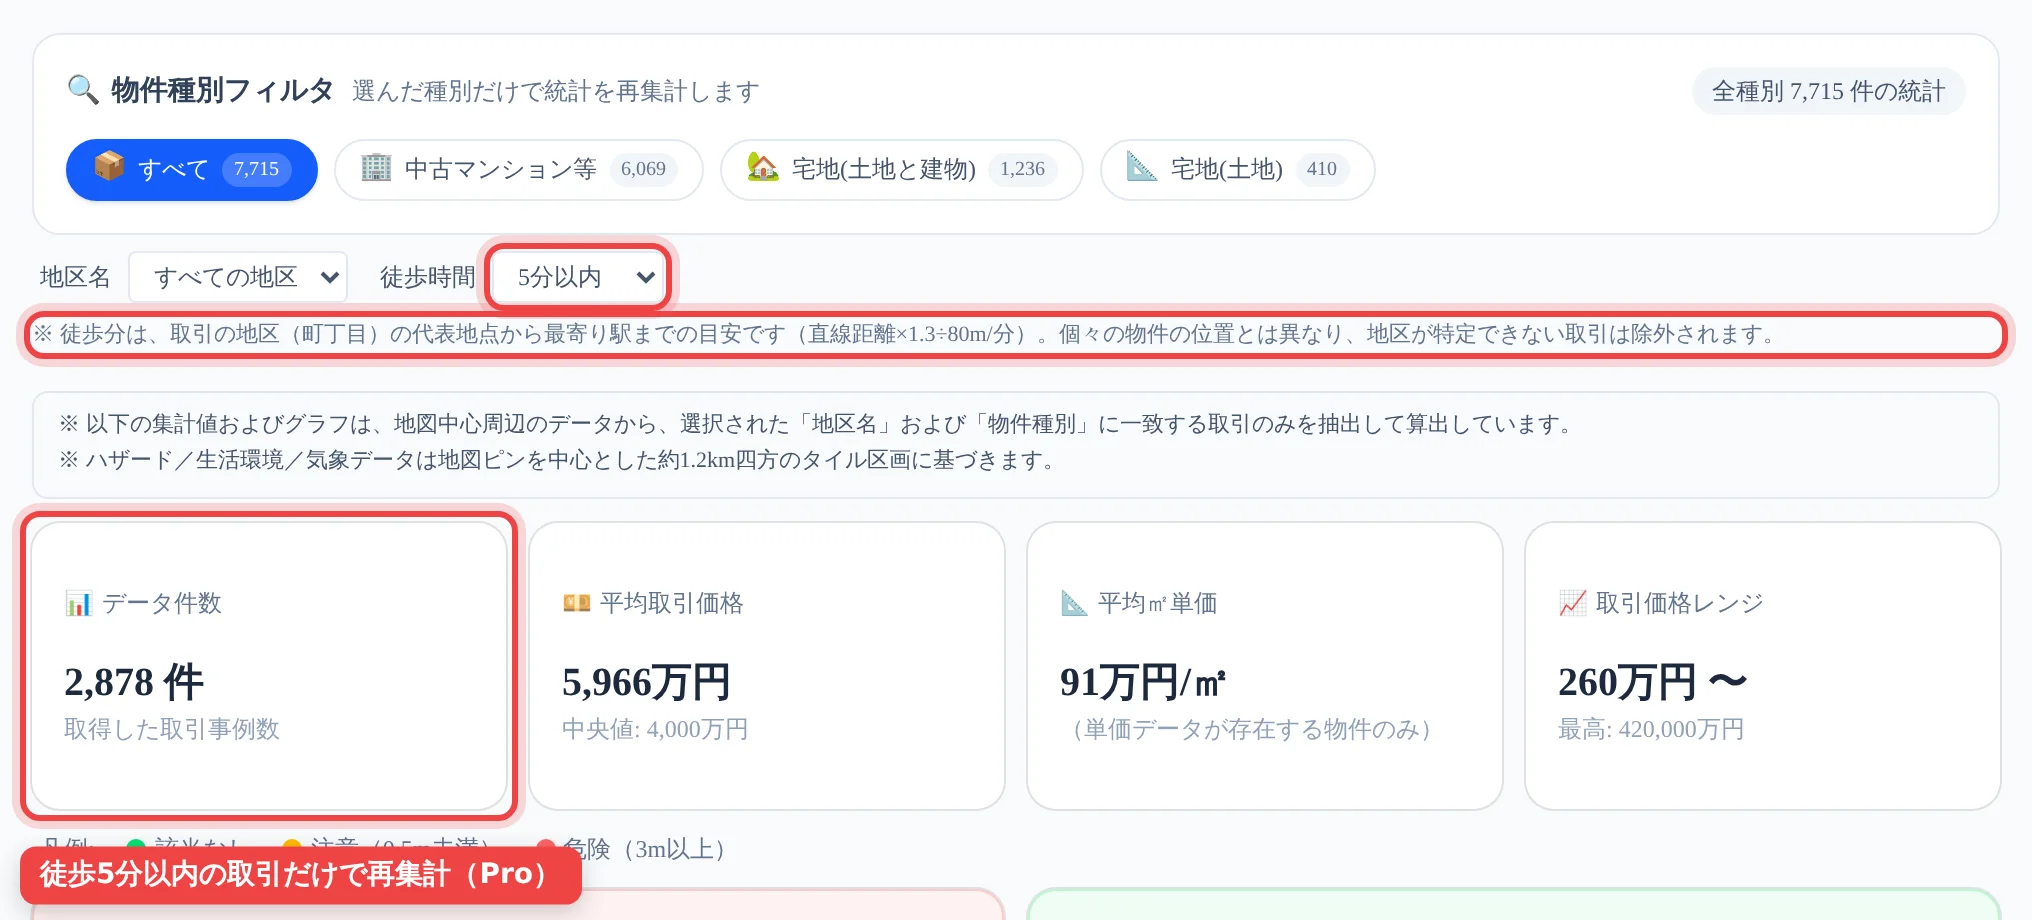Click the 91万円/㎡ unit price value

point(1143,682)
